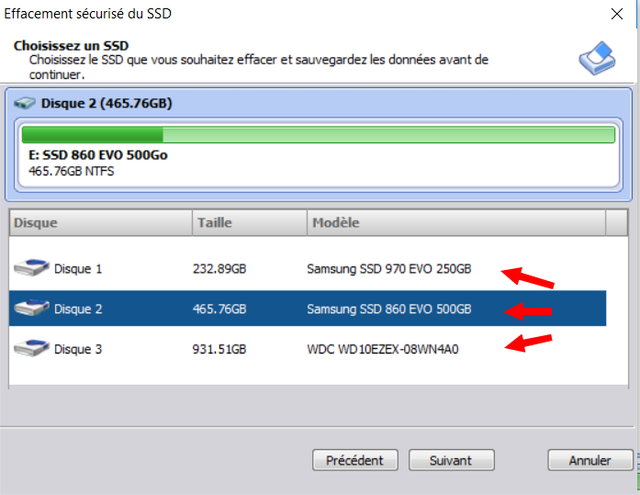Sort by the Taille column header
The width and height of the screenshot is (640, 495).
coord(249,222)
